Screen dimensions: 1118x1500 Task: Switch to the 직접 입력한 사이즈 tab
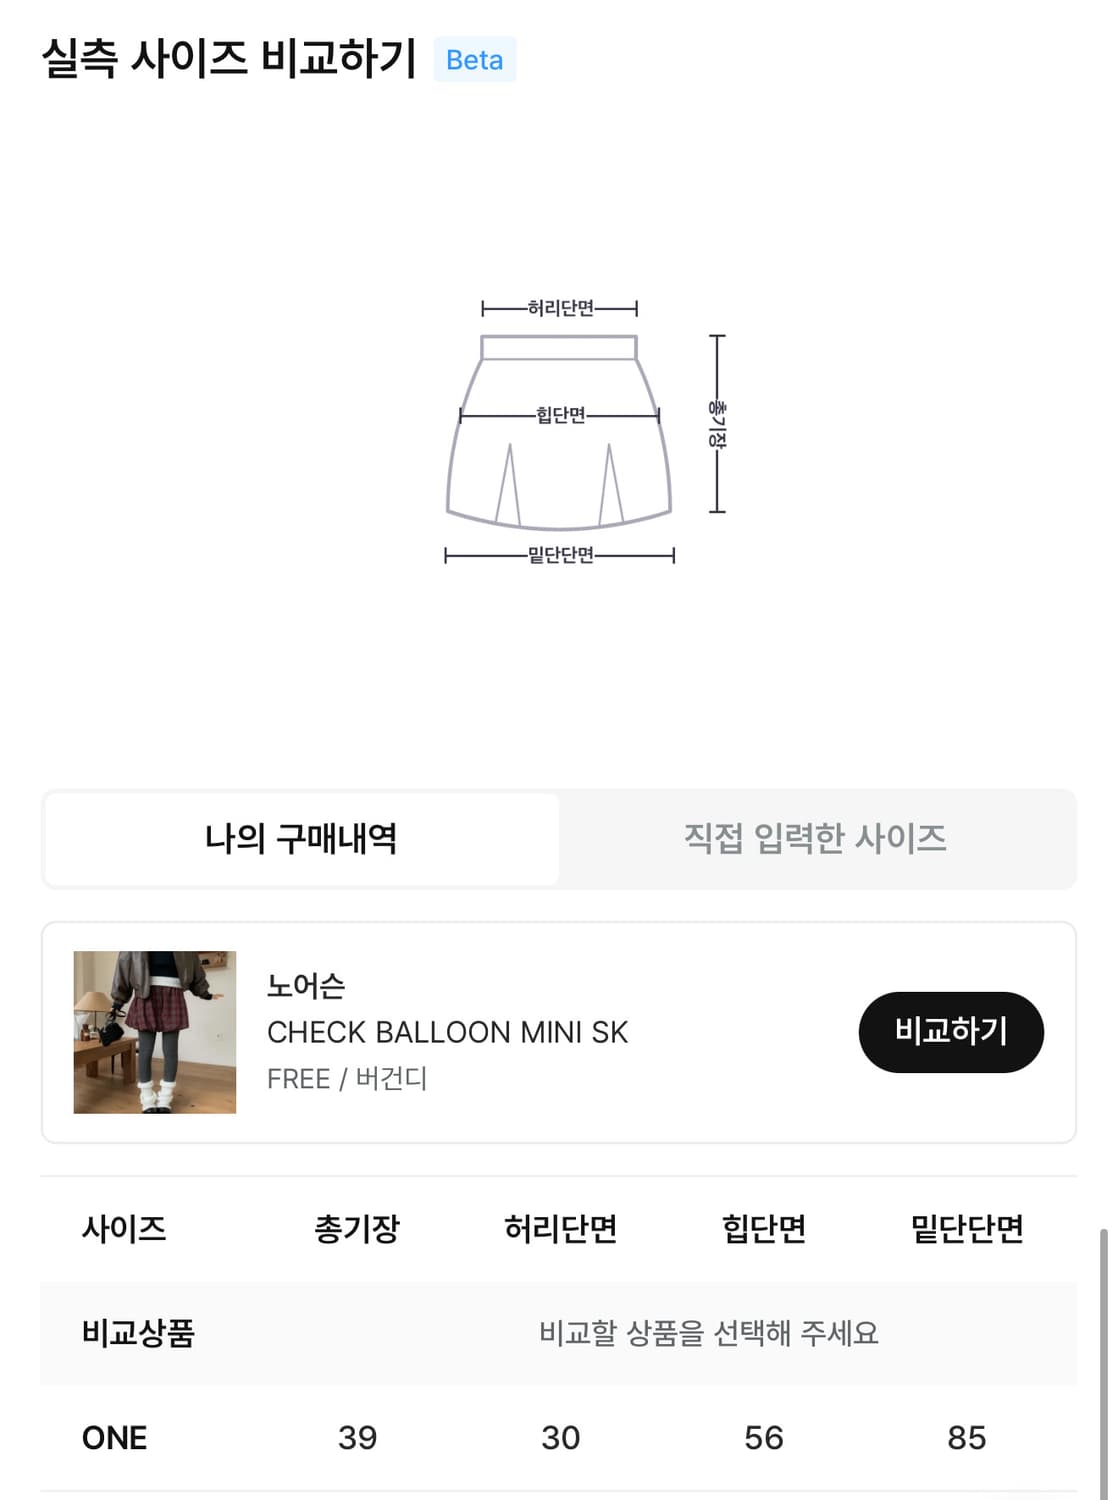815,838
